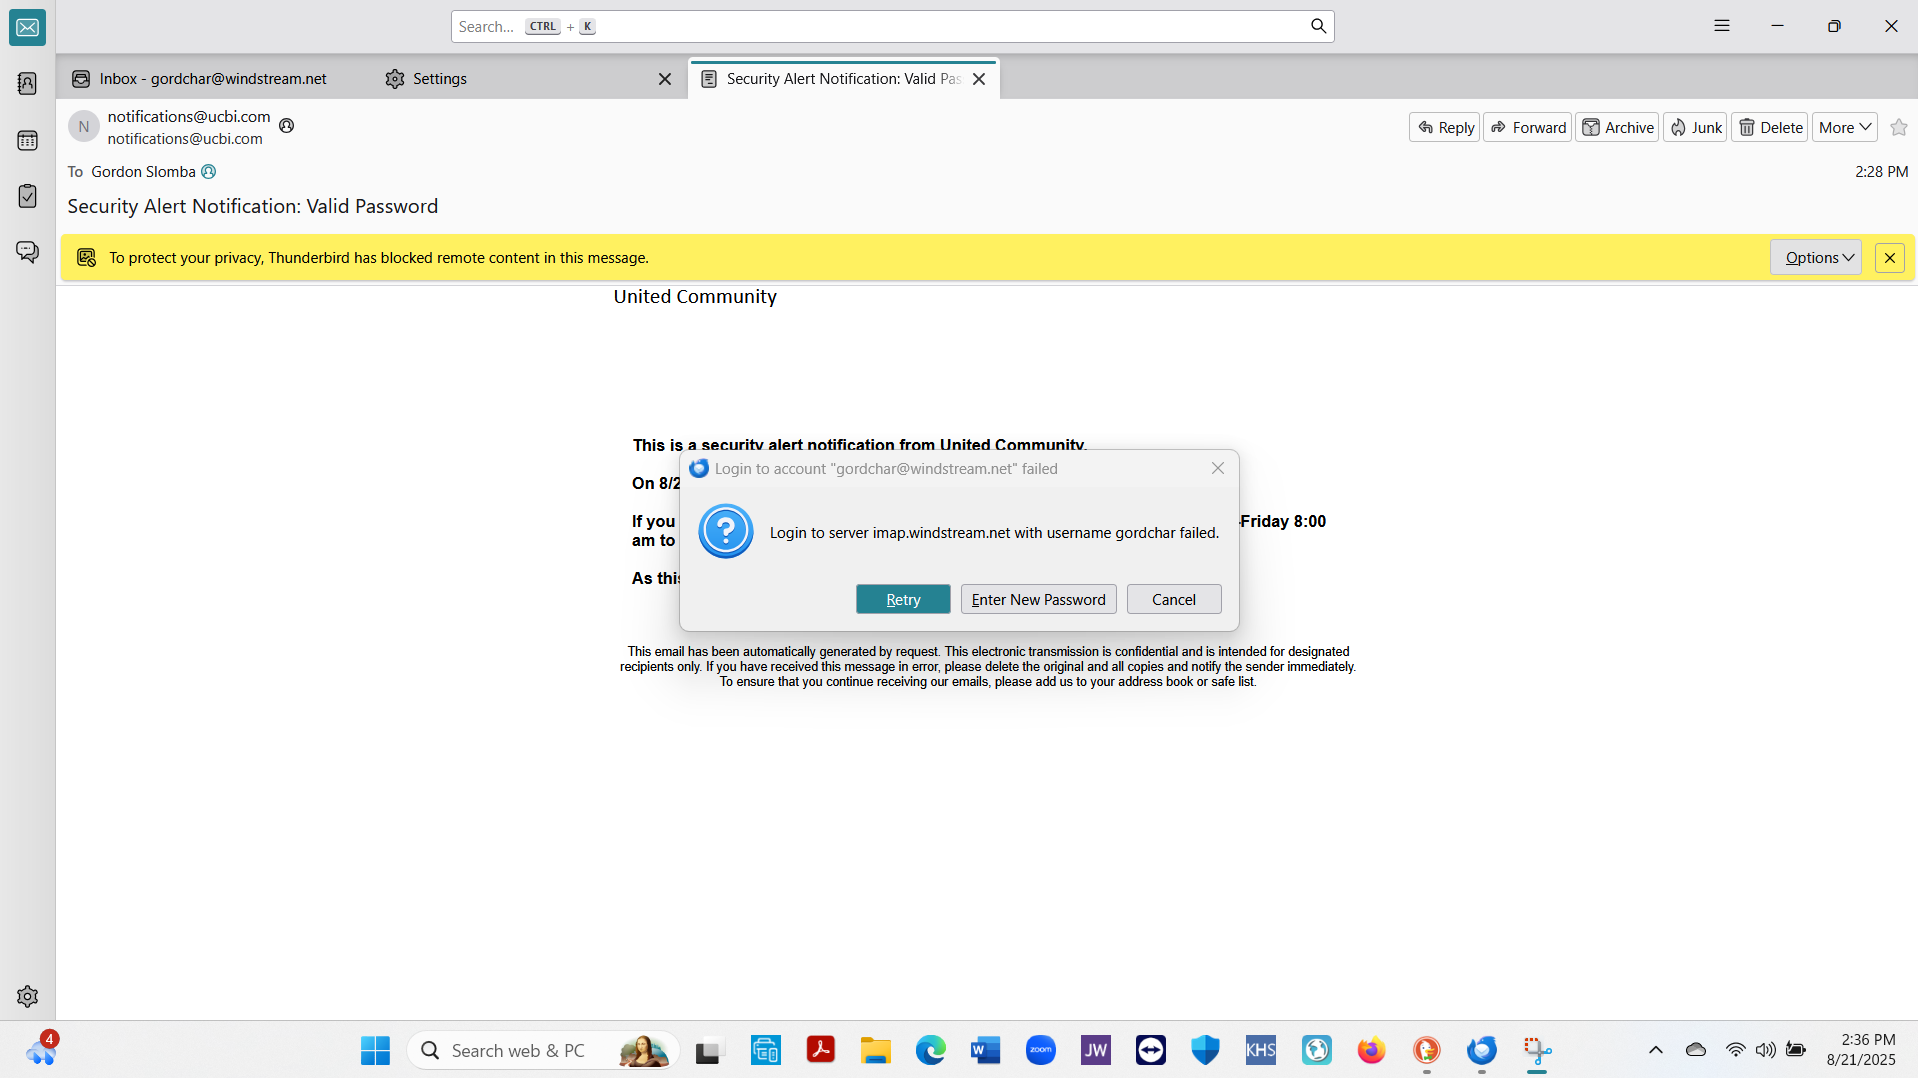Open Adobe Acrobat from the taskbar
Viewport: 1918px width, 1078px height.
point(820,1050)
